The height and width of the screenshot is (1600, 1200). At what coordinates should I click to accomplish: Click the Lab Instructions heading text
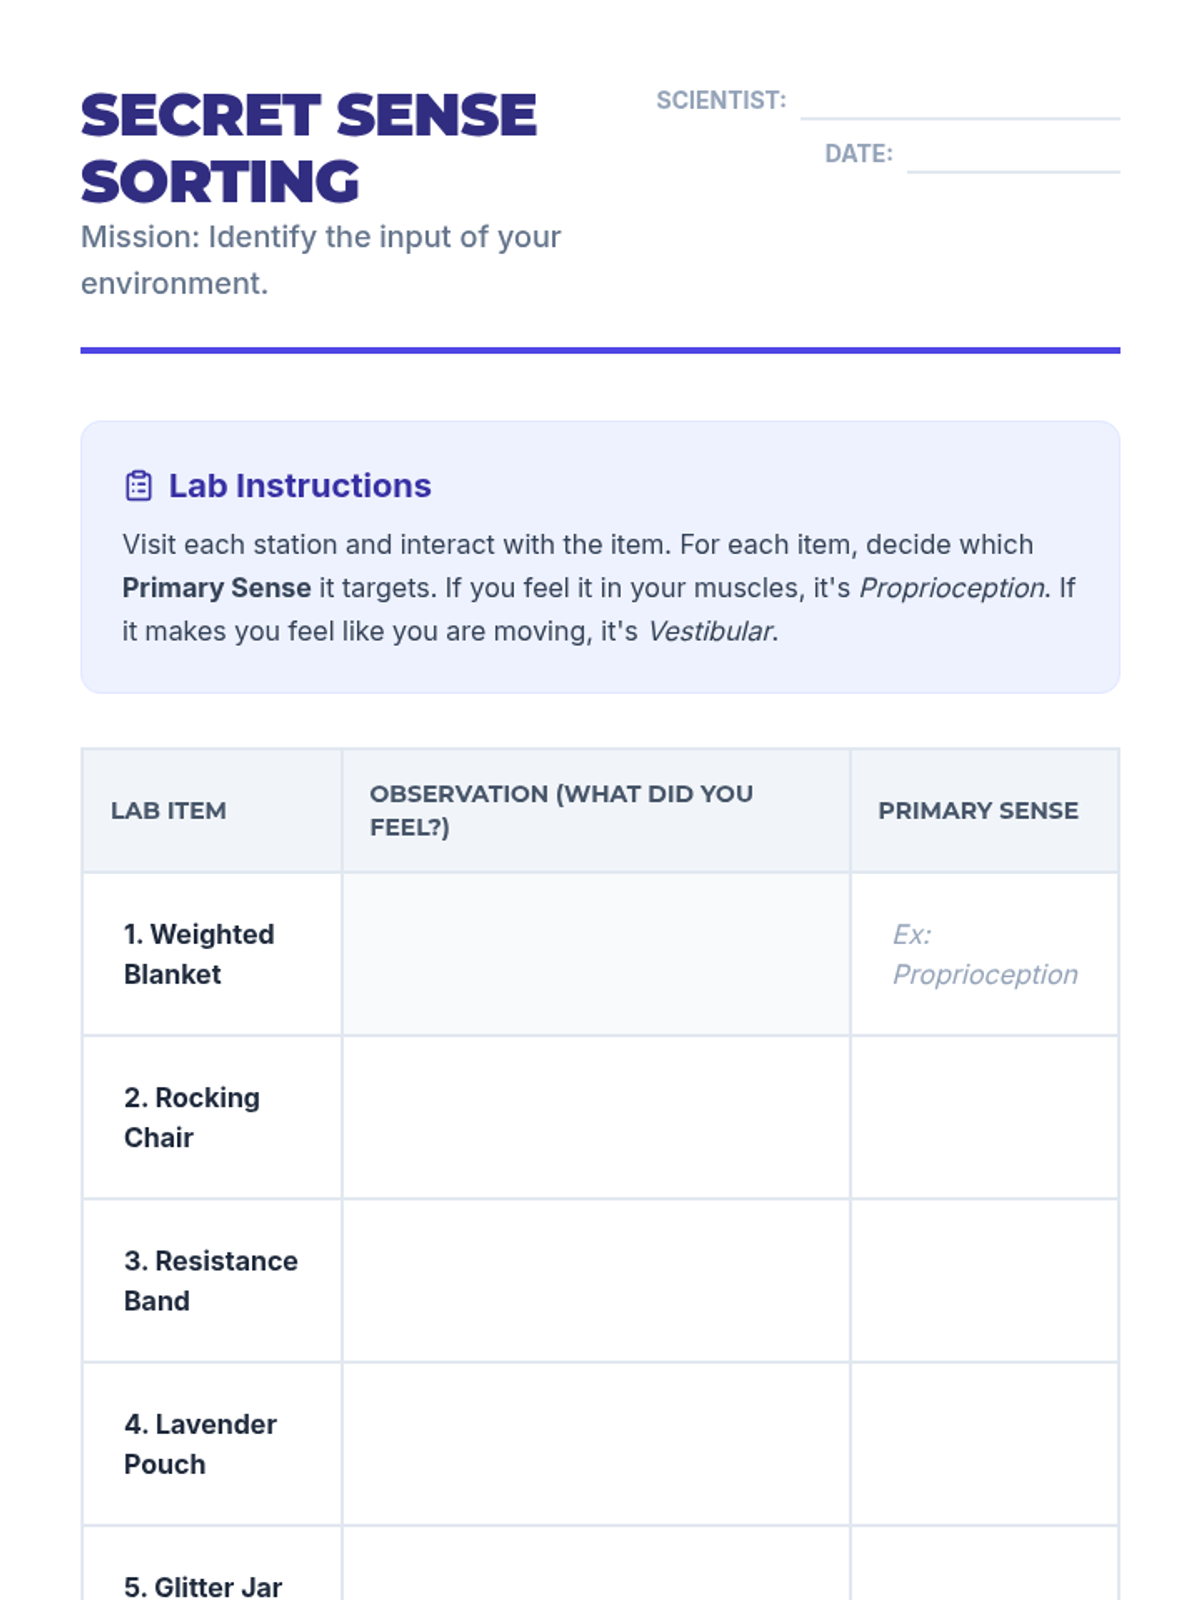pos(299,486)
